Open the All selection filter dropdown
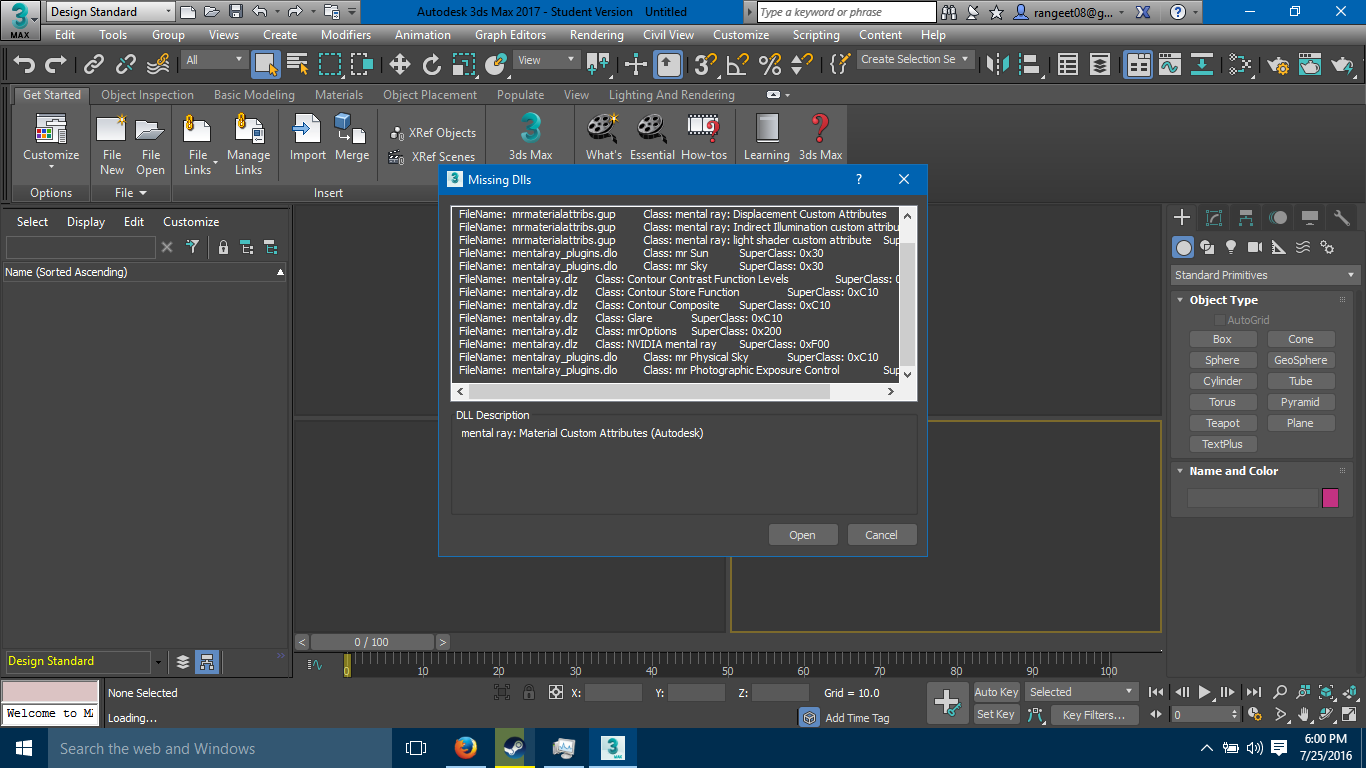Image resolution: width=1366 pixels, height=768 pixels. (214, 60)
